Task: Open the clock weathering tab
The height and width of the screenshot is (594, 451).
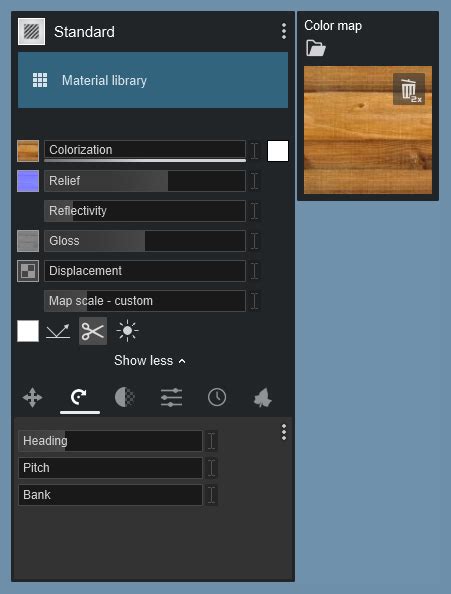Action: (x=217, y=398)
